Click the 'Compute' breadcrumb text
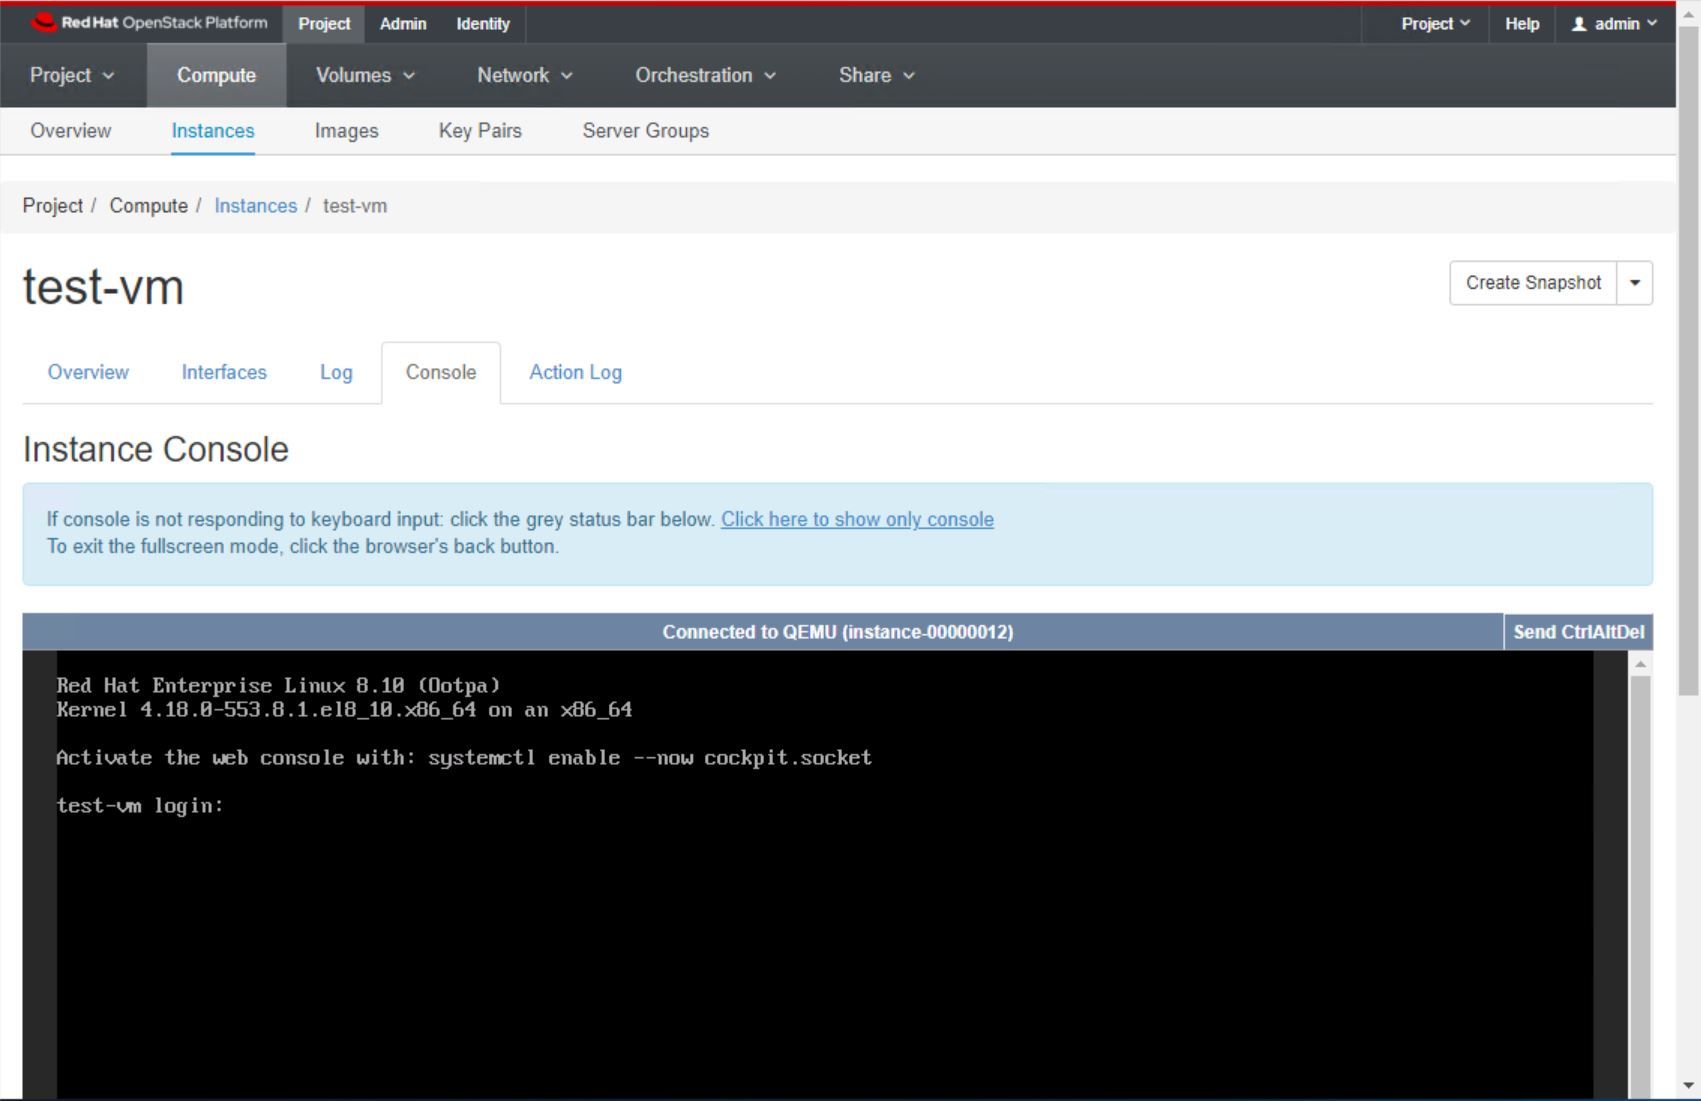This screenshot has width=1701, height=1101. coord(148,206)
